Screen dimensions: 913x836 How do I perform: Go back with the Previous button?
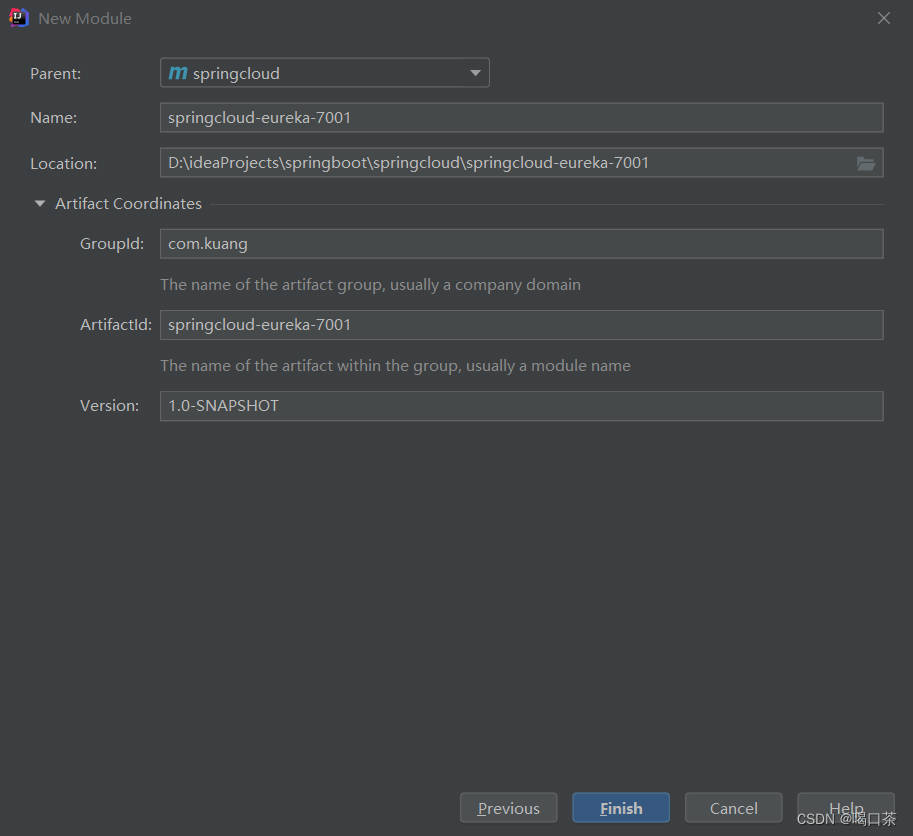[x=508, y=807]
